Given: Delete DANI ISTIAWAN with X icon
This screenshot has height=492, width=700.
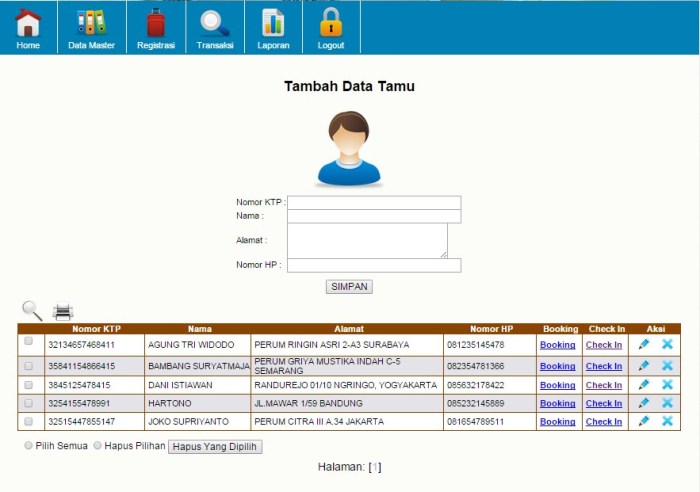Looking at the screenshot, I should [x=667, y=384].
